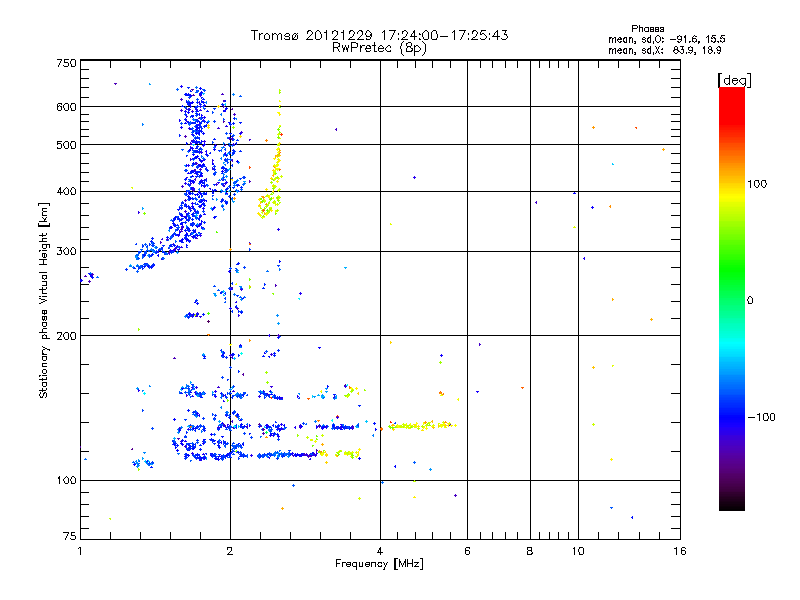Viewport: 800px width, 600px height.
Task: Click the black bottom of the colorbar
Action: click(x=732, y=503)
